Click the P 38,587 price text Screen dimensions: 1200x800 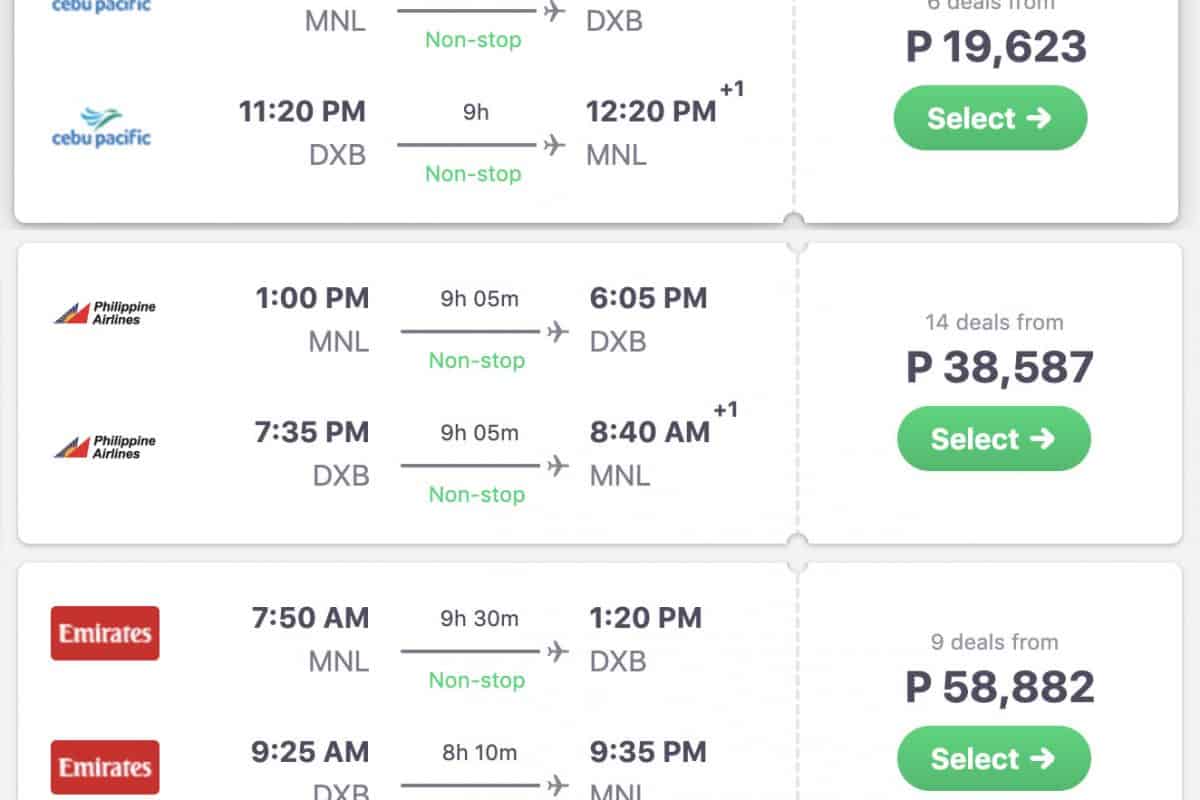point(999,367)
